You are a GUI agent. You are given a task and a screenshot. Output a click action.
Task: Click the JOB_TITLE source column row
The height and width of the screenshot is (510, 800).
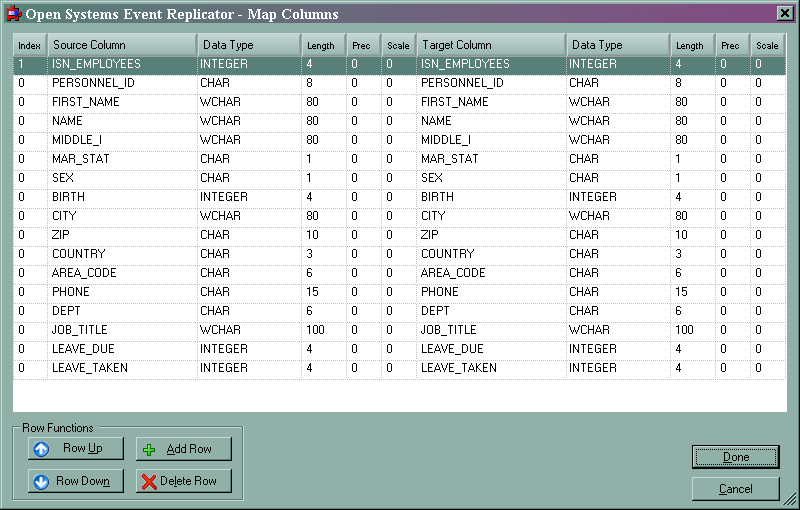tap(80, 330)
